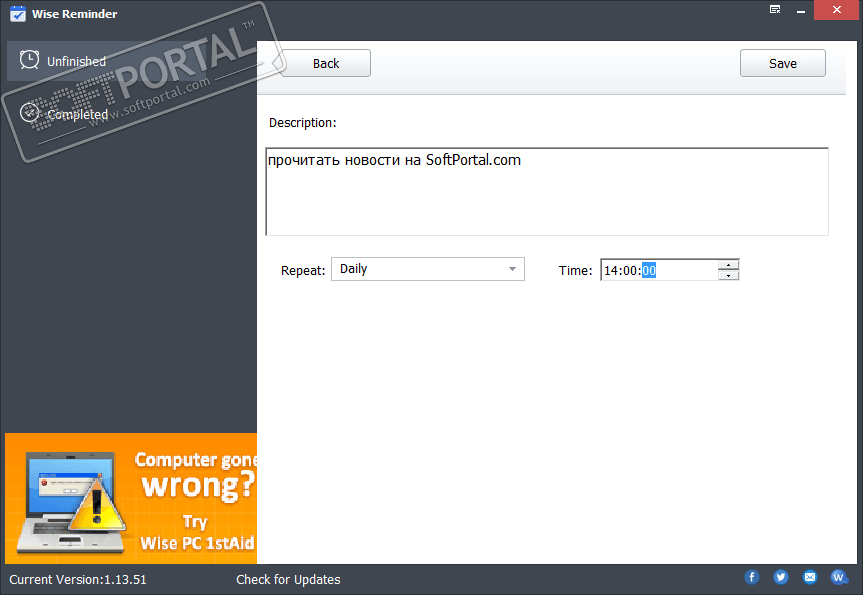Save the reminder
This screenshot has width=863, height=595.
click(782, 63)
